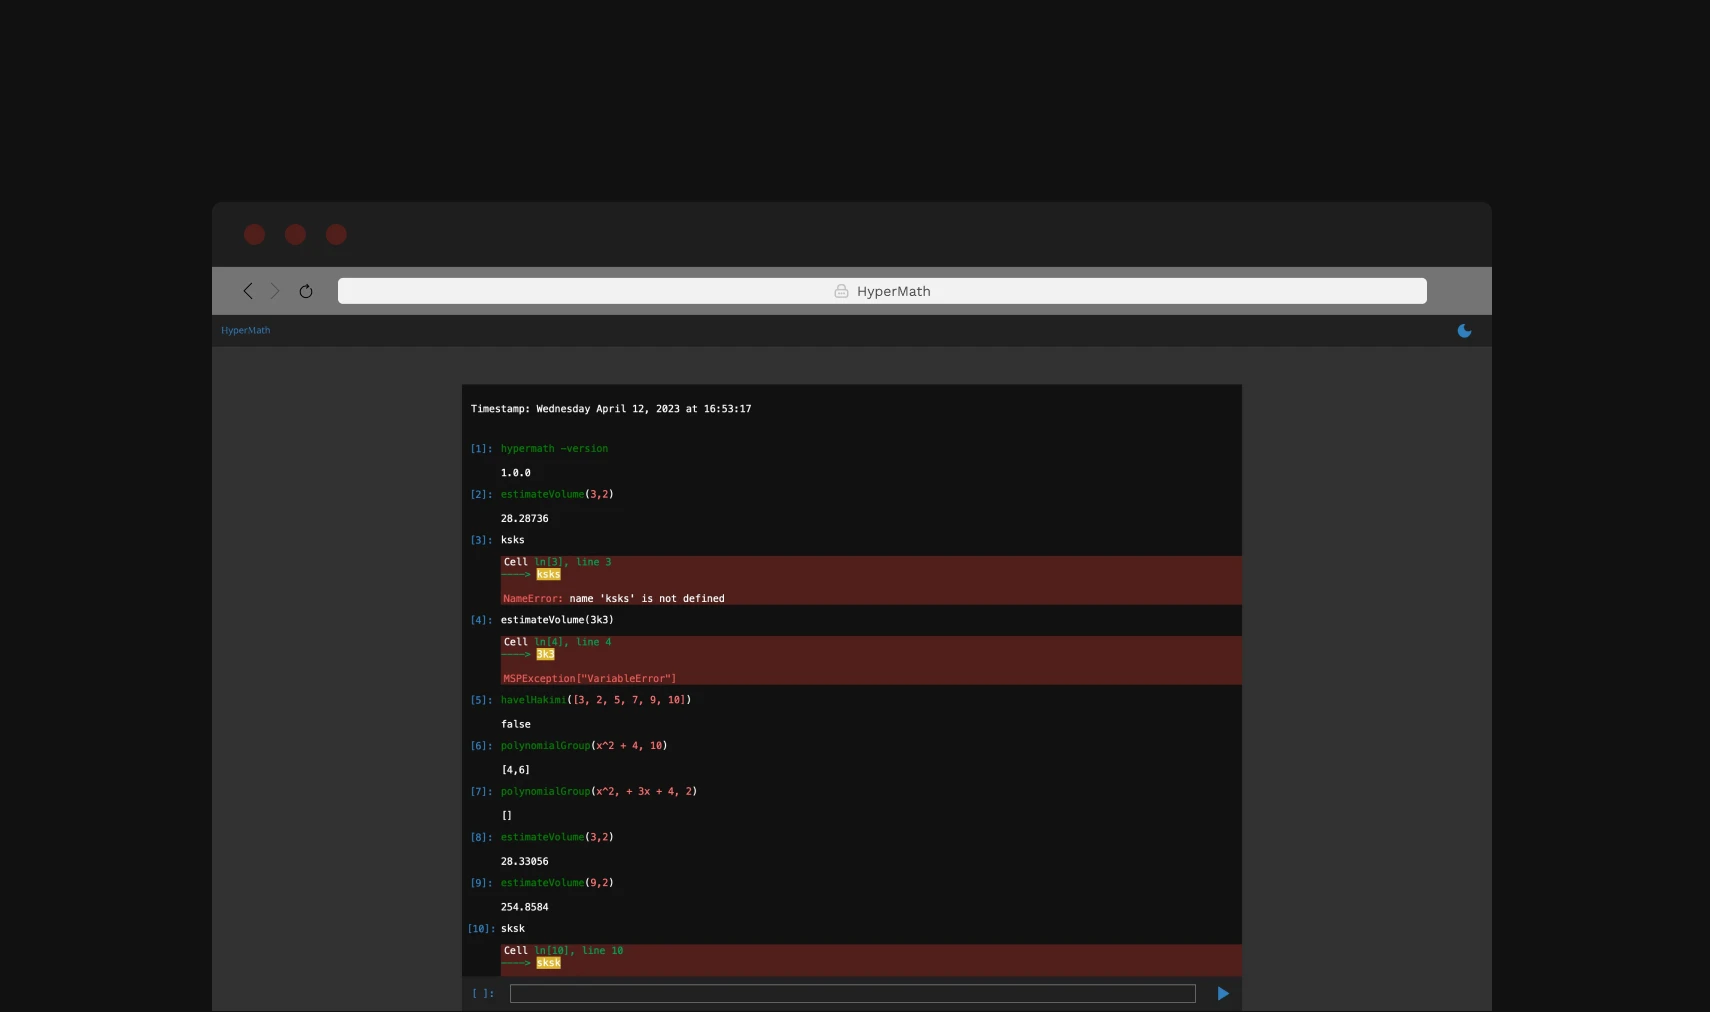
Task: Click the highlighted 3k3 token in traceback
Action: [545, 654]
